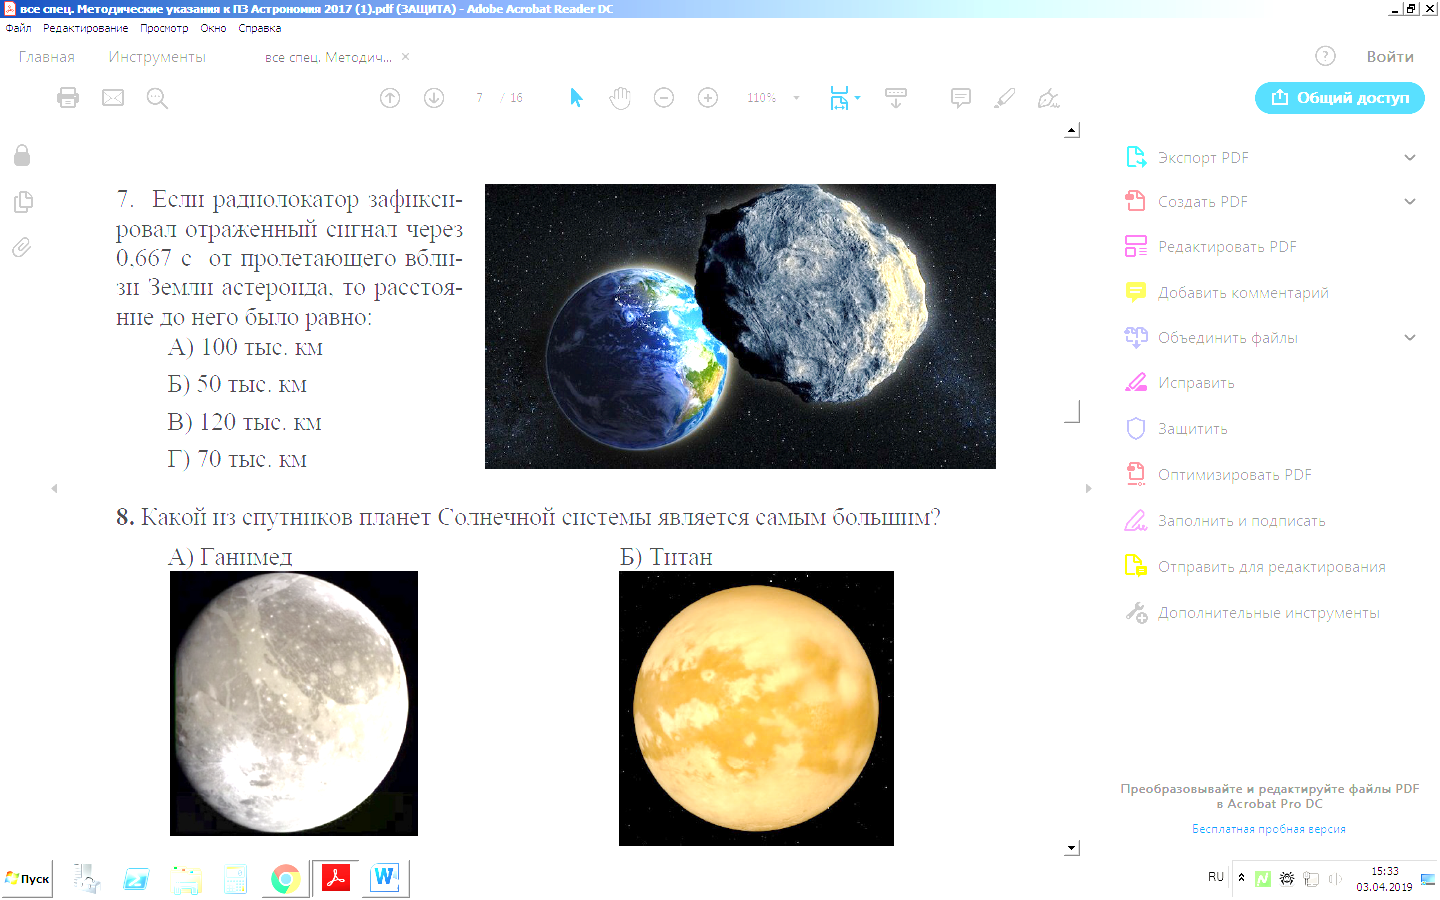The width and height of the screenshot is (1440, 900).
Task: Open the Бесплатная пробная версия link
Action: click(x=1268, y=829)
